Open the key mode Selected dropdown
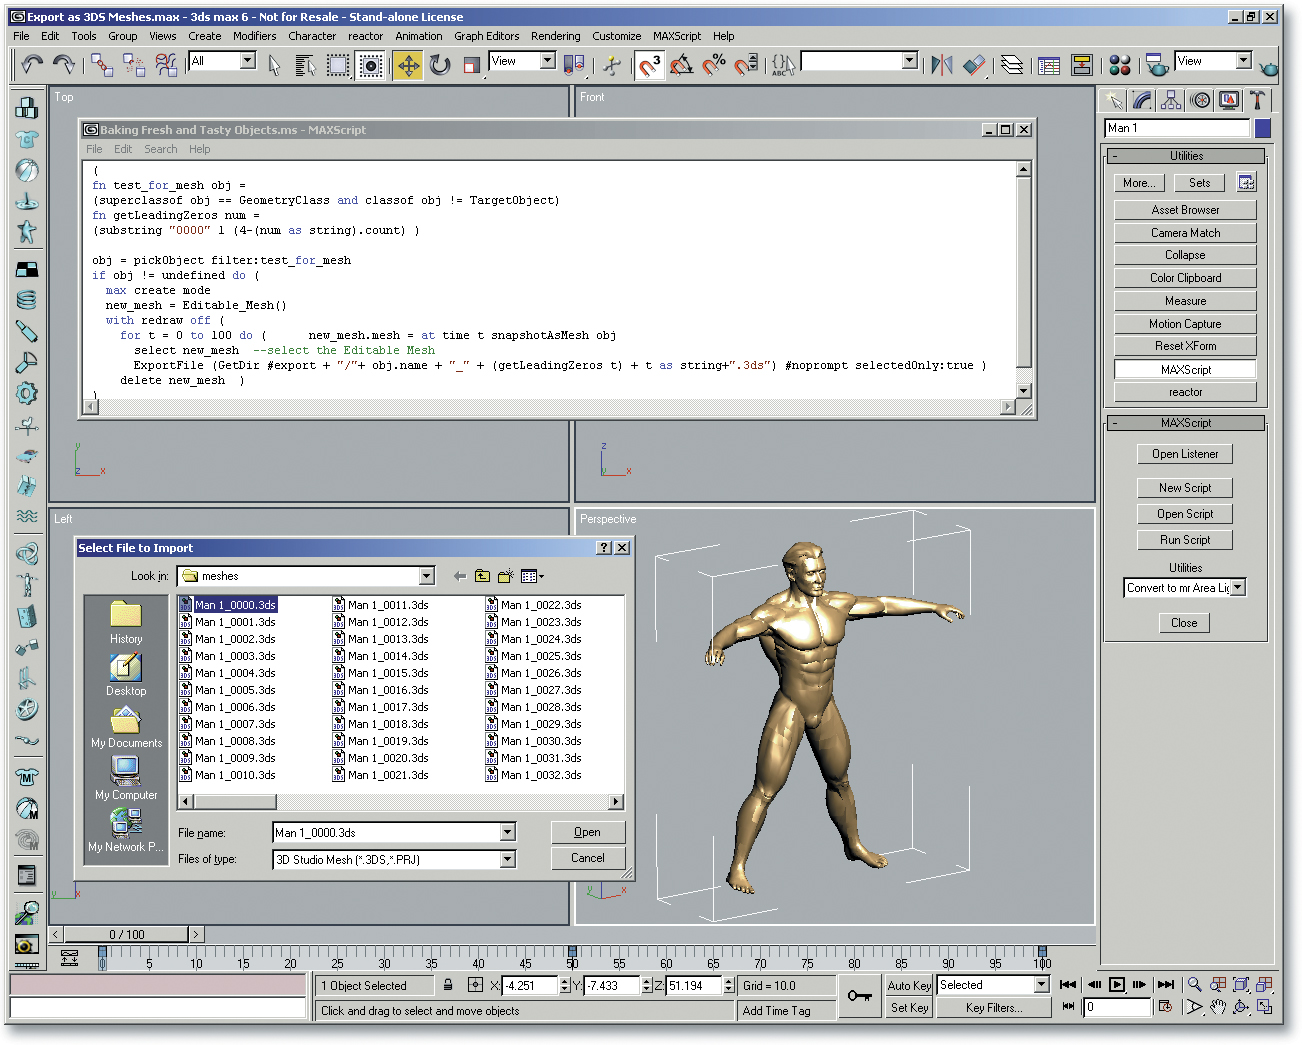 coord(1041,985)
